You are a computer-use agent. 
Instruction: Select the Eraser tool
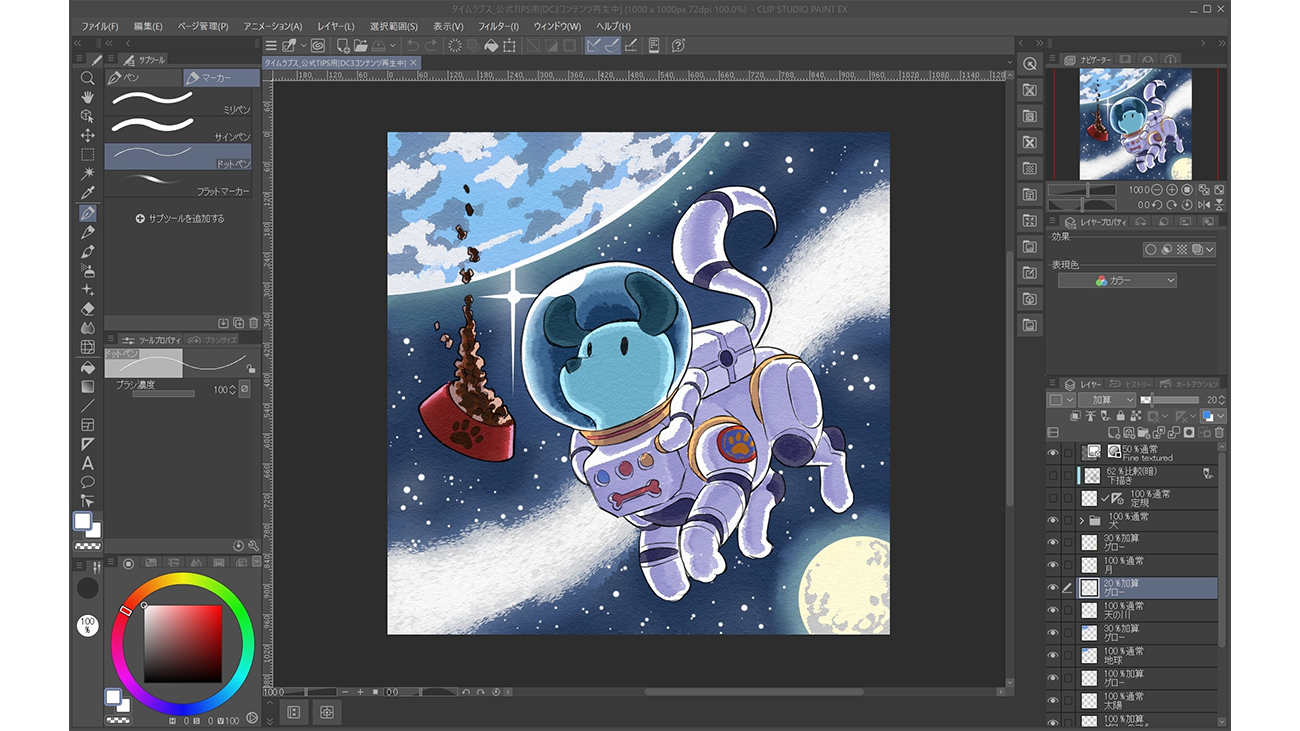coord(88,309)
